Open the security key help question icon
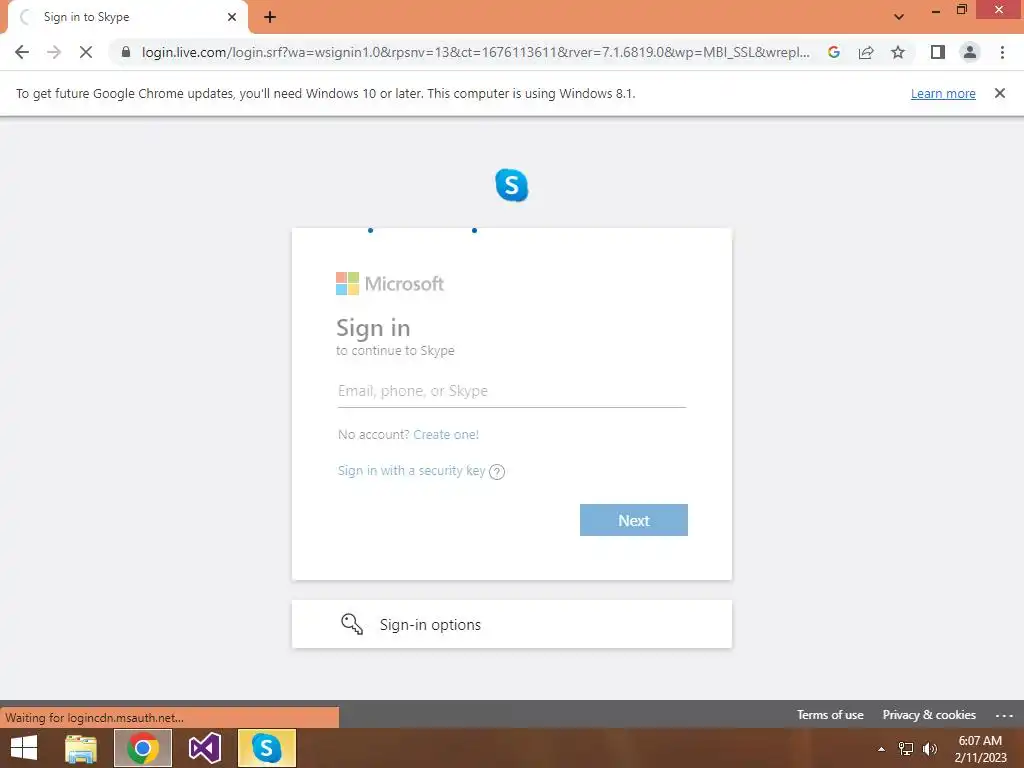Viewport: 1024px width, 768px height. click(497, 472)
